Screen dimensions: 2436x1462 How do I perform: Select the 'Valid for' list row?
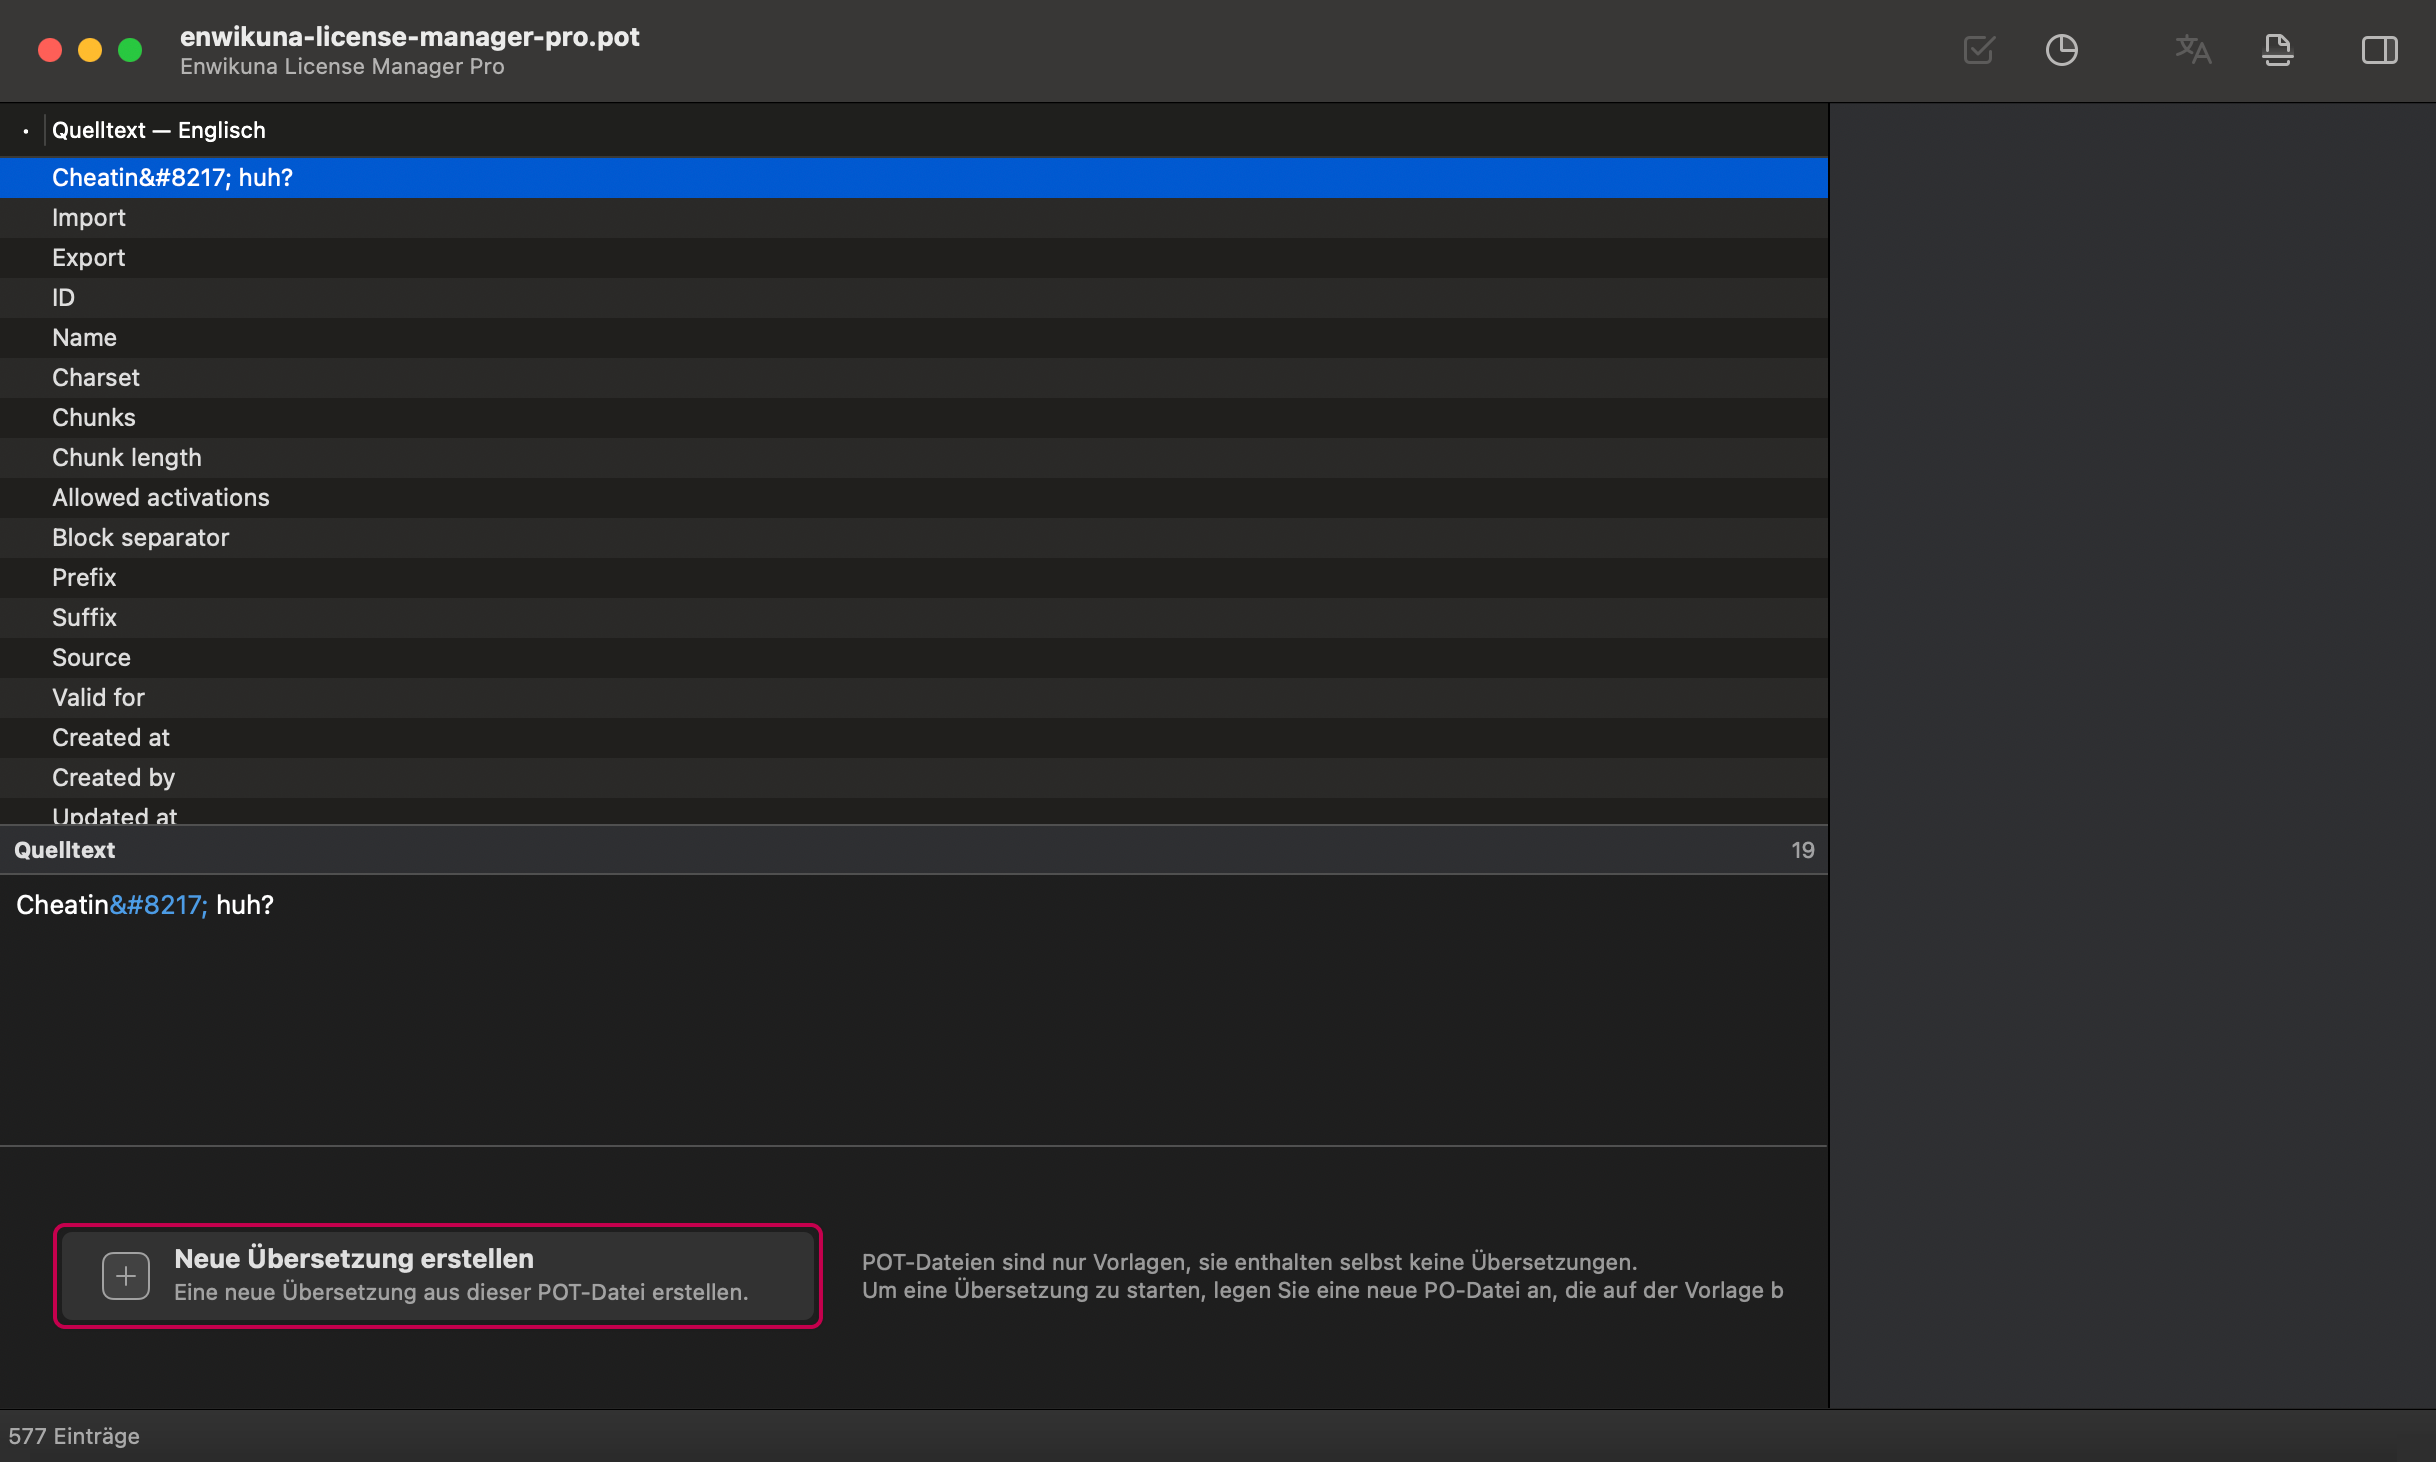pos(914,698)
